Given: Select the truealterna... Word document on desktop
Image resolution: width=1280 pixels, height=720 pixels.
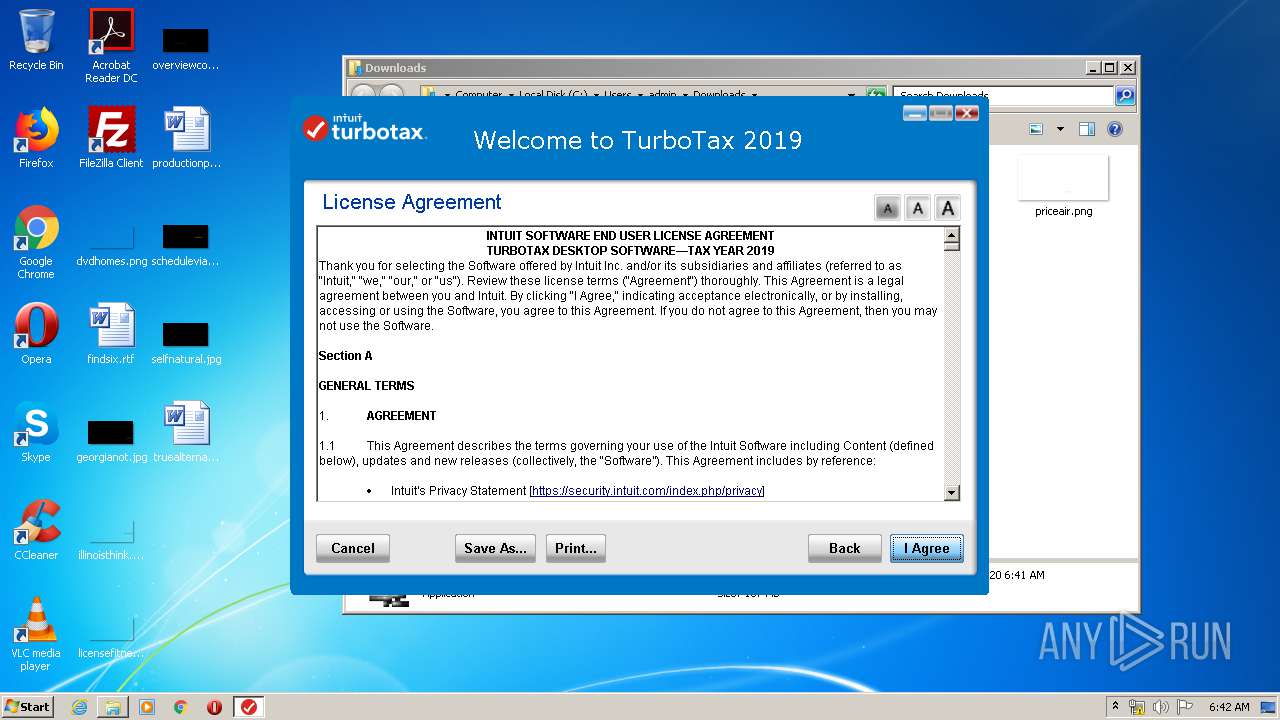Looking at the screenshot, I should pyautogui.click(x=186, y=432).
